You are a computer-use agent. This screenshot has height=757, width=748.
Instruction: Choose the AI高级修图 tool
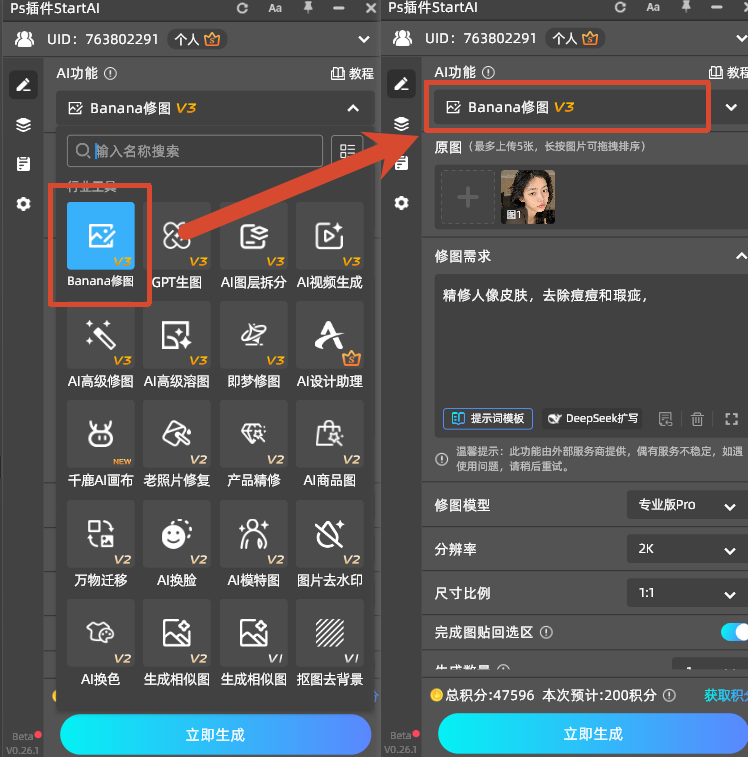(100, 335)
